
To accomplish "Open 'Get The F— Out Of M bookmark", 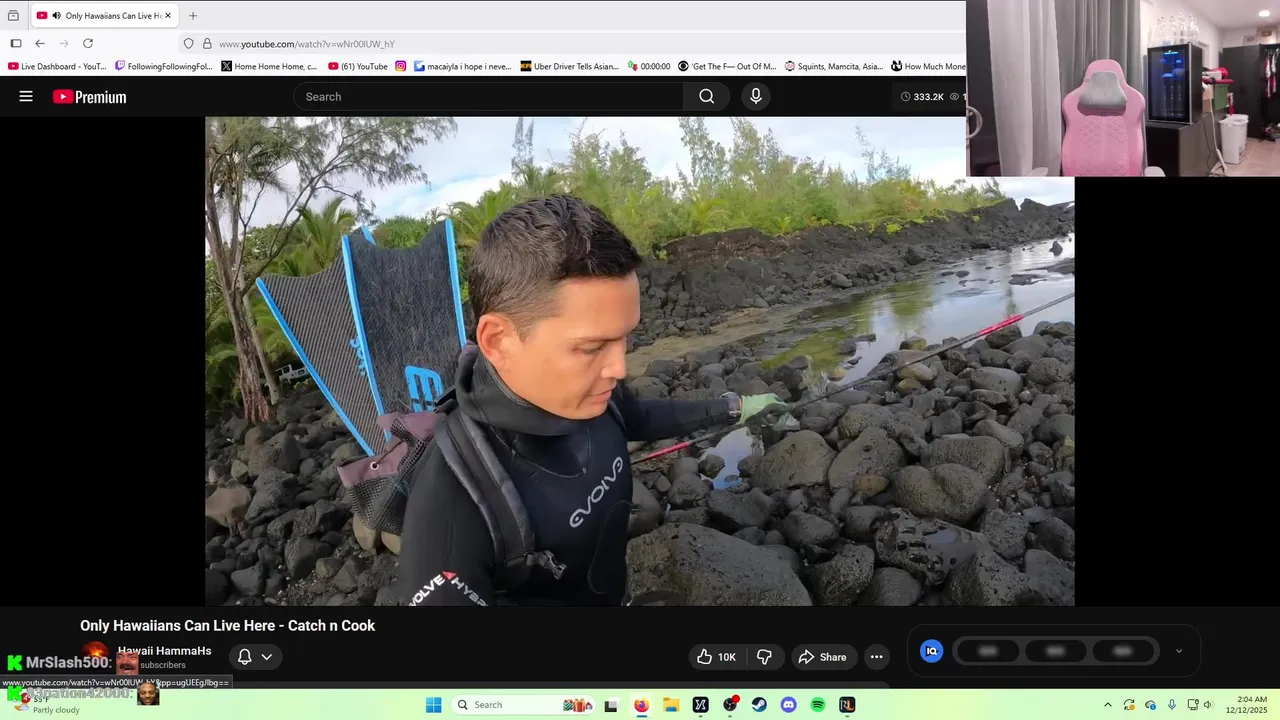I will click(727, 67).
